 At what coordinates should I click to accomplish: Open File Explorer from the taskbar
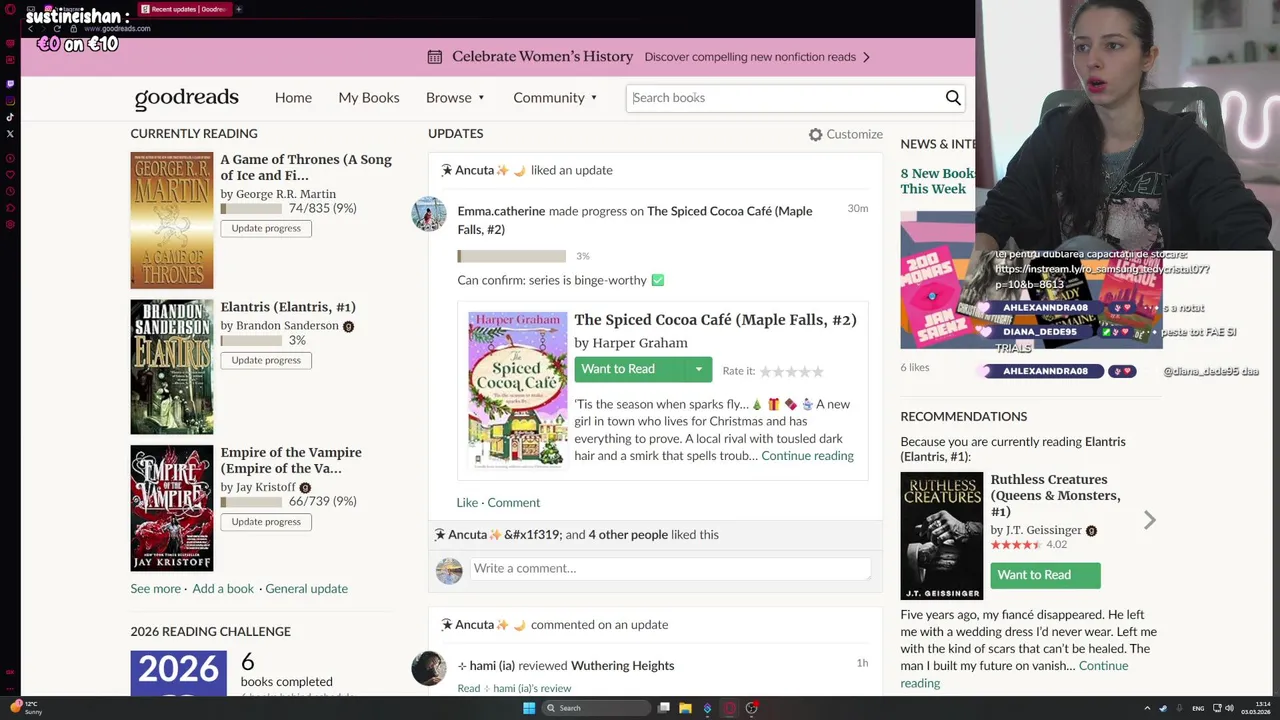[x=685, y=708]
